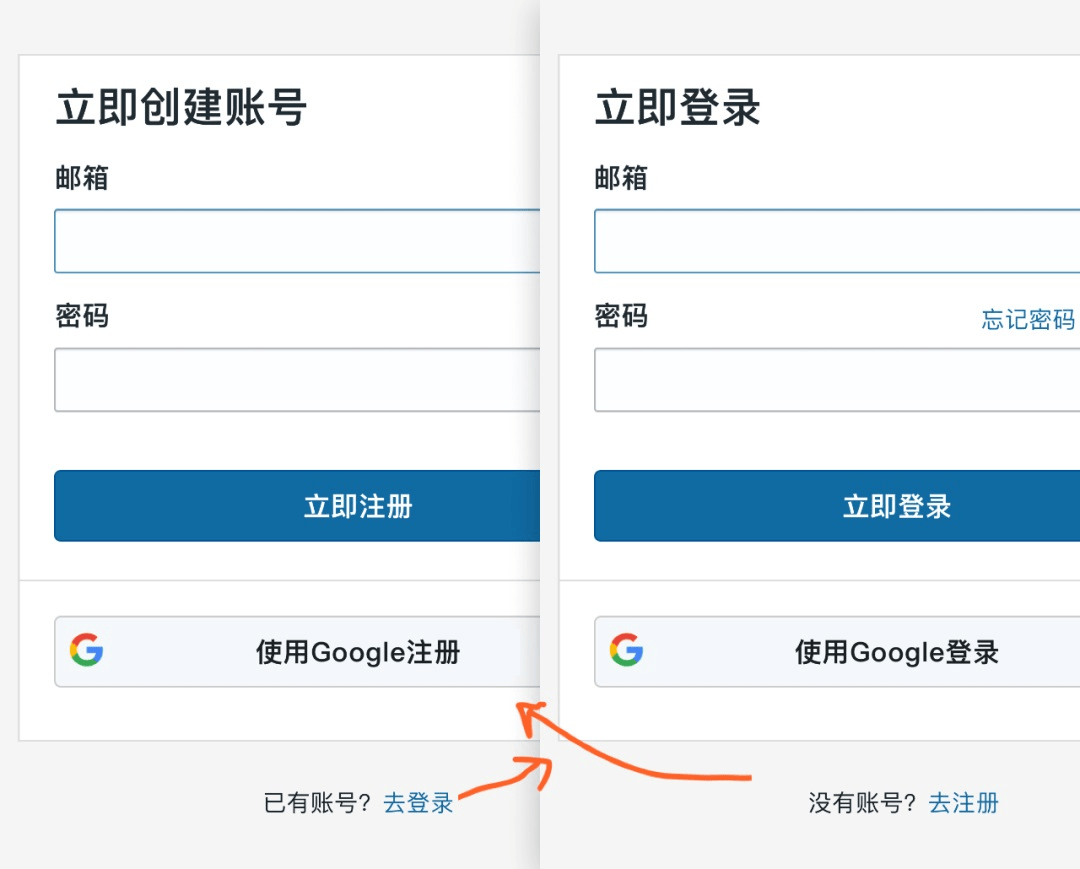Focus the 密码 input in the login form
The image size is (1080, 869).
click(836, 380)
